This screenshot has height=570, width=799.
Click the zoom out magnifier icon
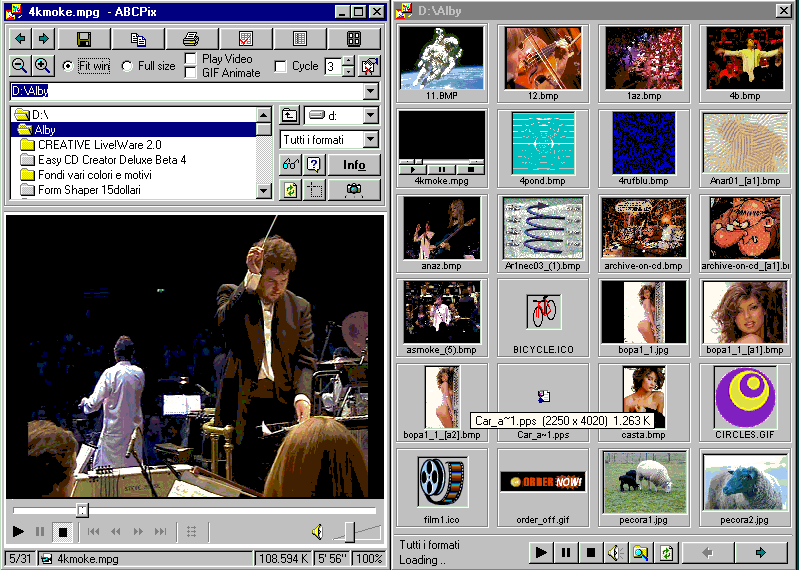click(x=19, y=66)
